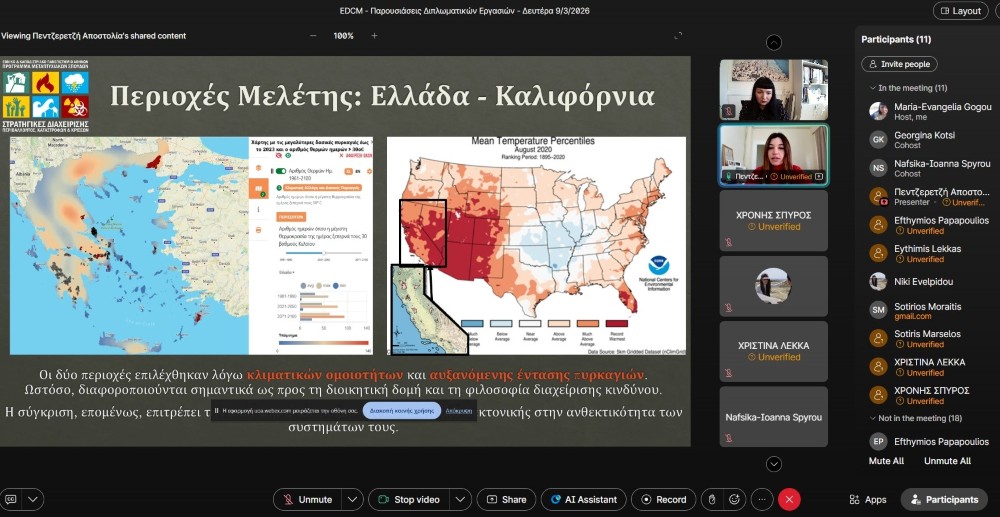The height and width of the screenshot is (517, 1000).
Task: Collapse the 'In the meeting (11)' section
Action: pyautogui.click(x=872, y=88)
